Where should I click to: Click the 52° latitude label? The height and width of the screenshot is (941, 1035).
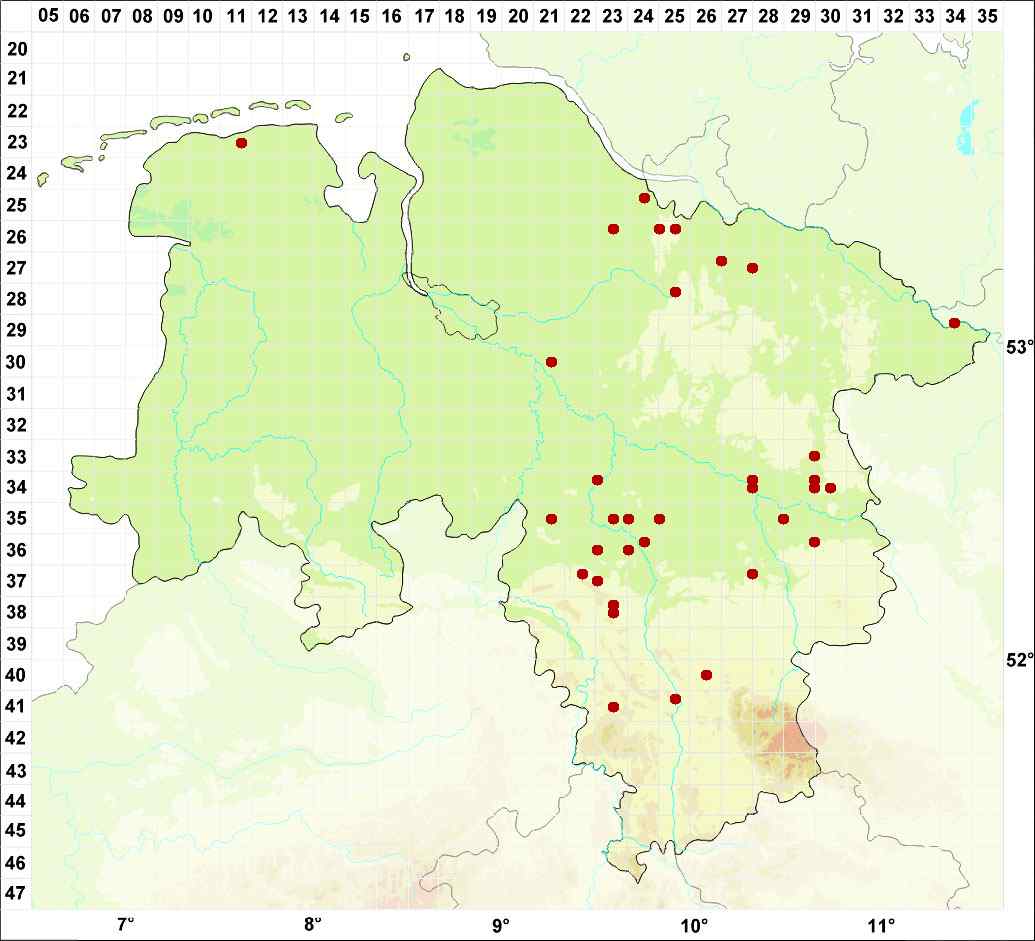click(x=1020, y=659)
